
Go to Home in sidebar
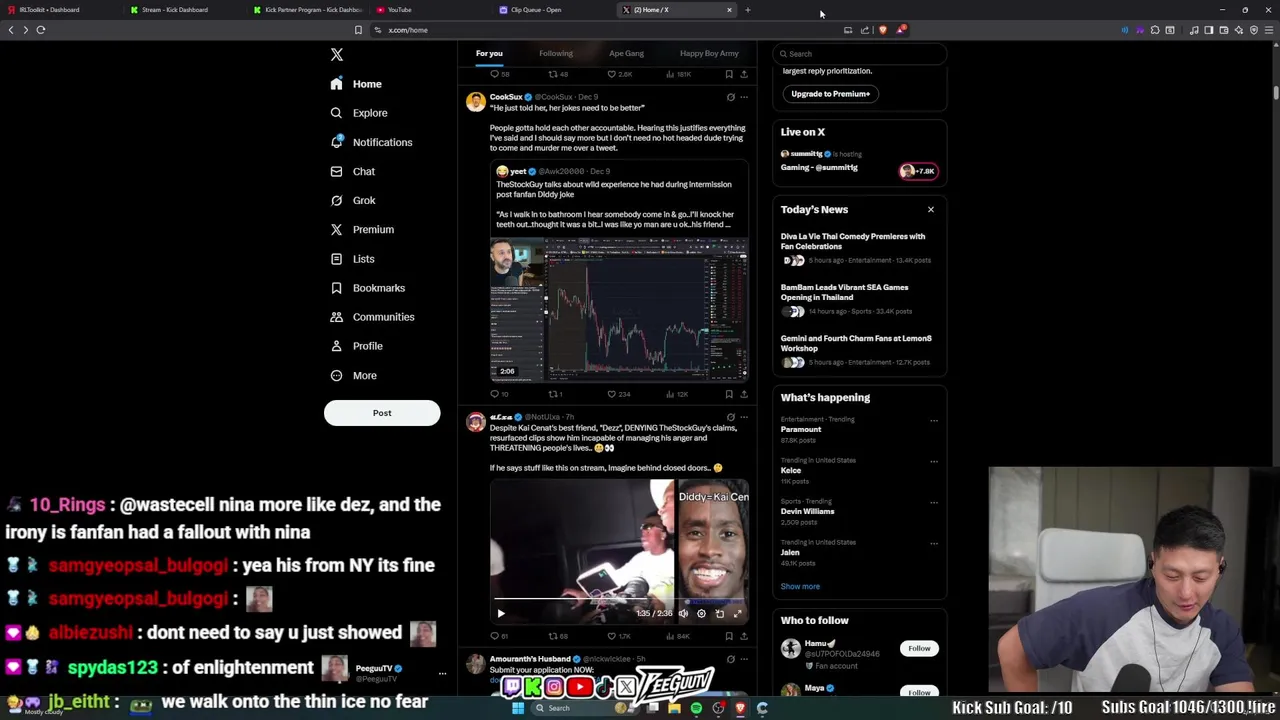(356, 84)
